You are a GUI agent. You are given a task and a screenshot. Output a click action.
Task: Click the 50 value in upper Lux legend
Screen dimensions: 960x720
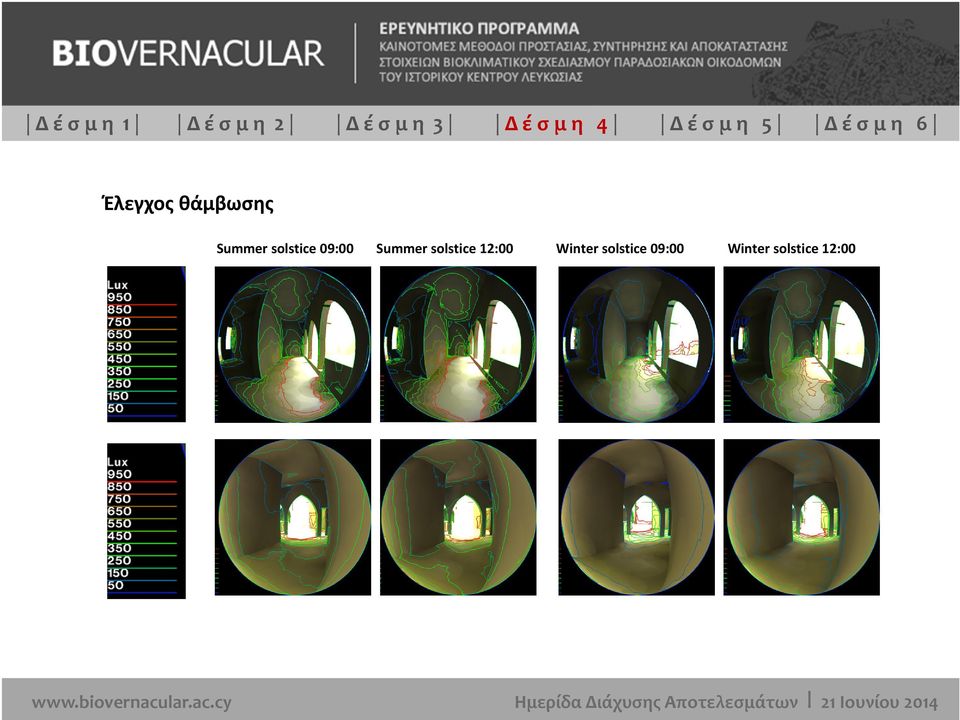point(116,408)
